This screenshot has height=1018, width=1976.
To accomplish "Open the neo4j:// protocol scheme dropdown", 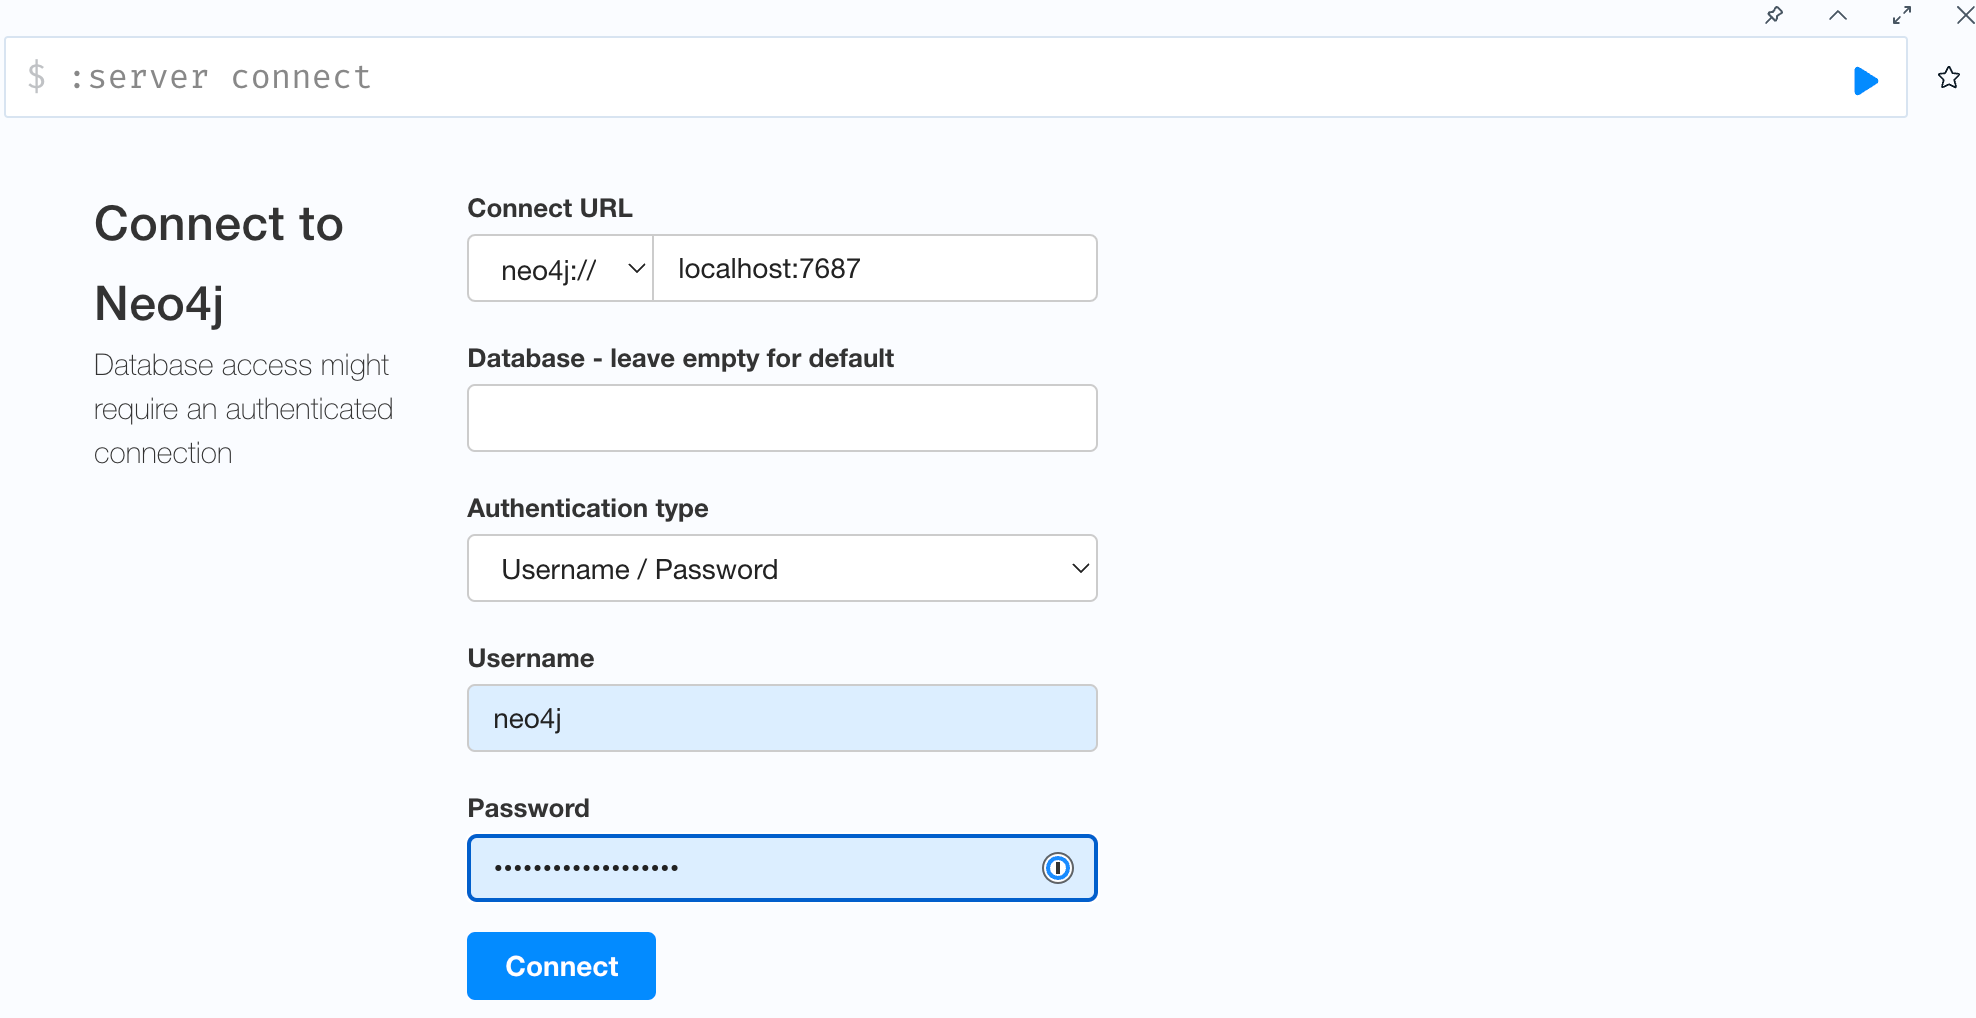I will [x=560, y=268].
